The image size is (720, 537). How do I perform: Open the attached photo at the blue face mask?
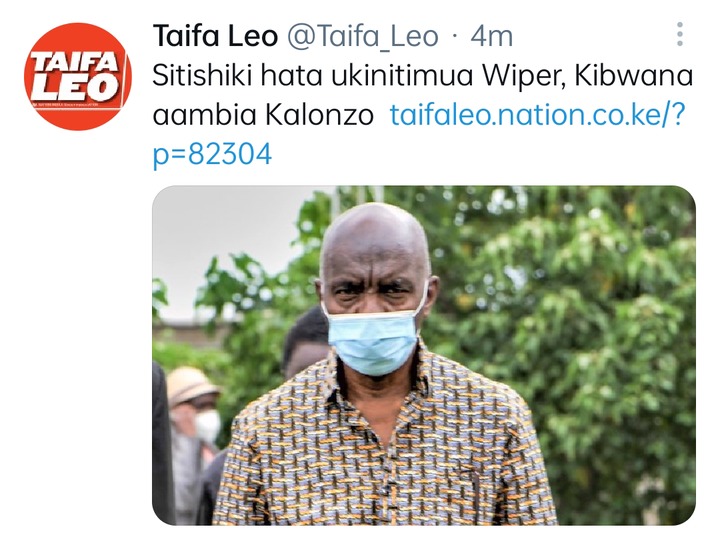(x=373, y=342)
